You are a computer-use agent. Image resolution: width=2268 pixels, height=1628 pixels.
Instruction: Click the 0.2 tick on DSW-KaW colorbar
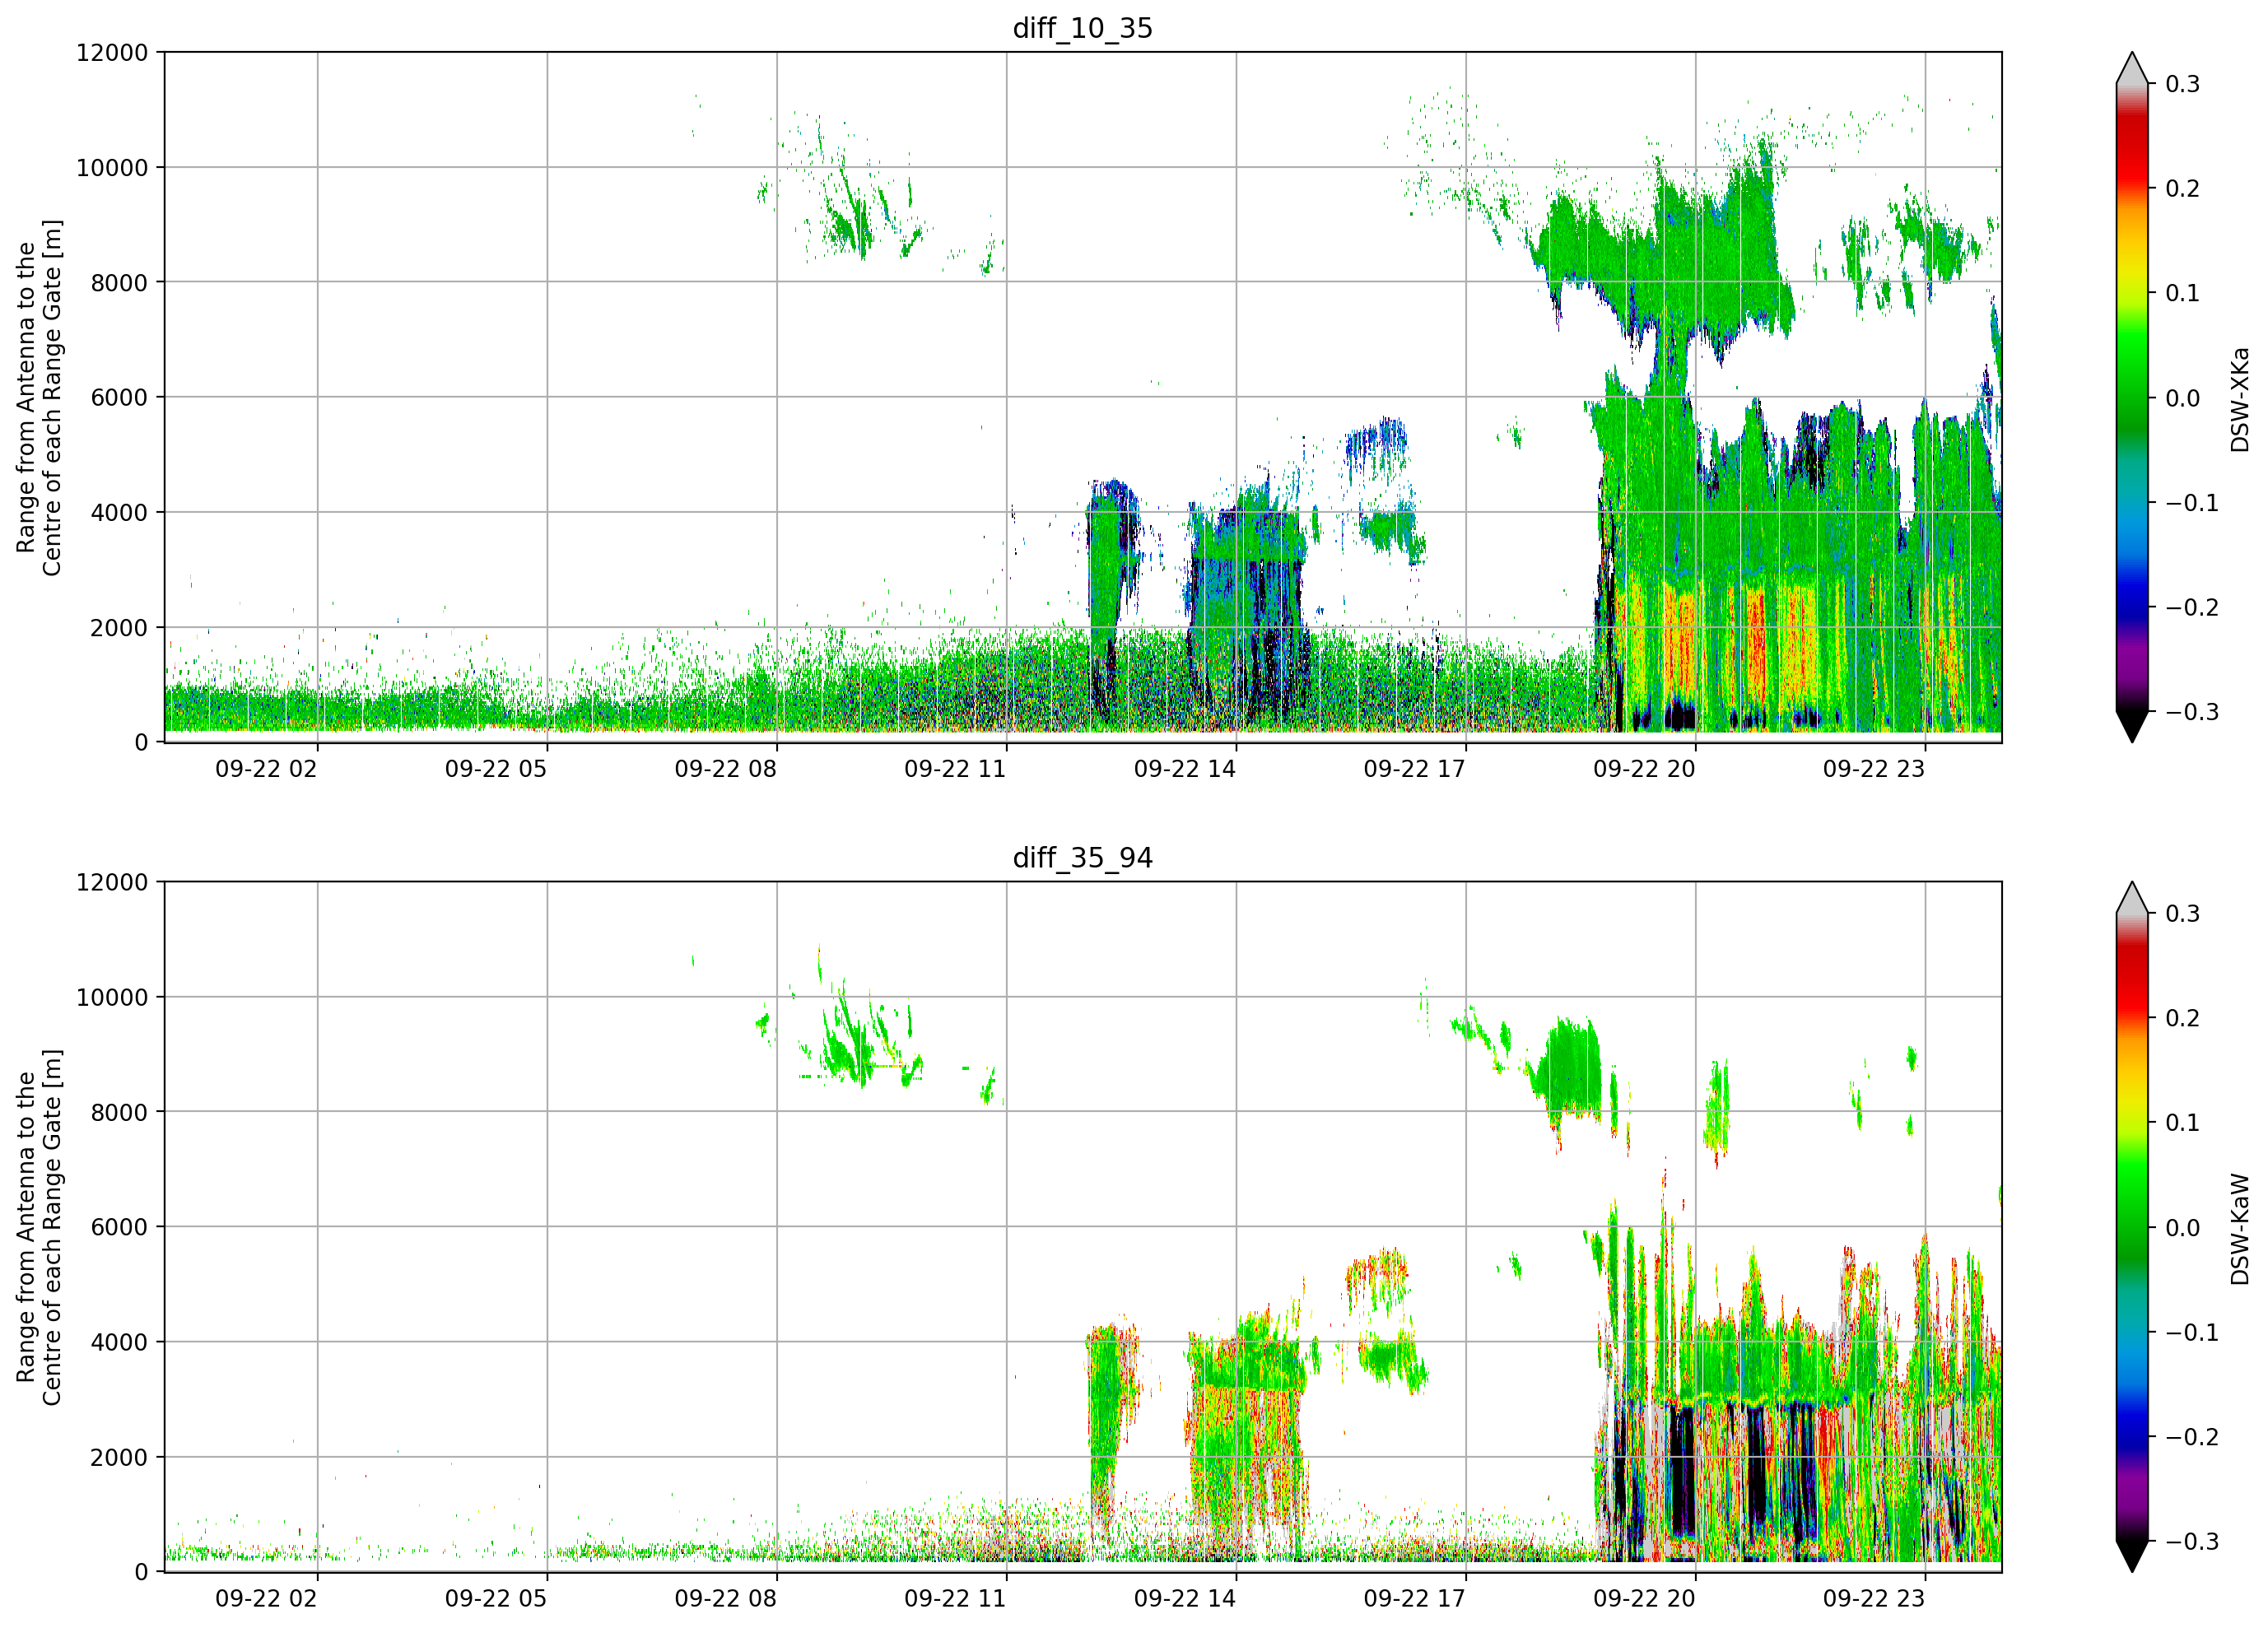click(x=2182, y=1019)
